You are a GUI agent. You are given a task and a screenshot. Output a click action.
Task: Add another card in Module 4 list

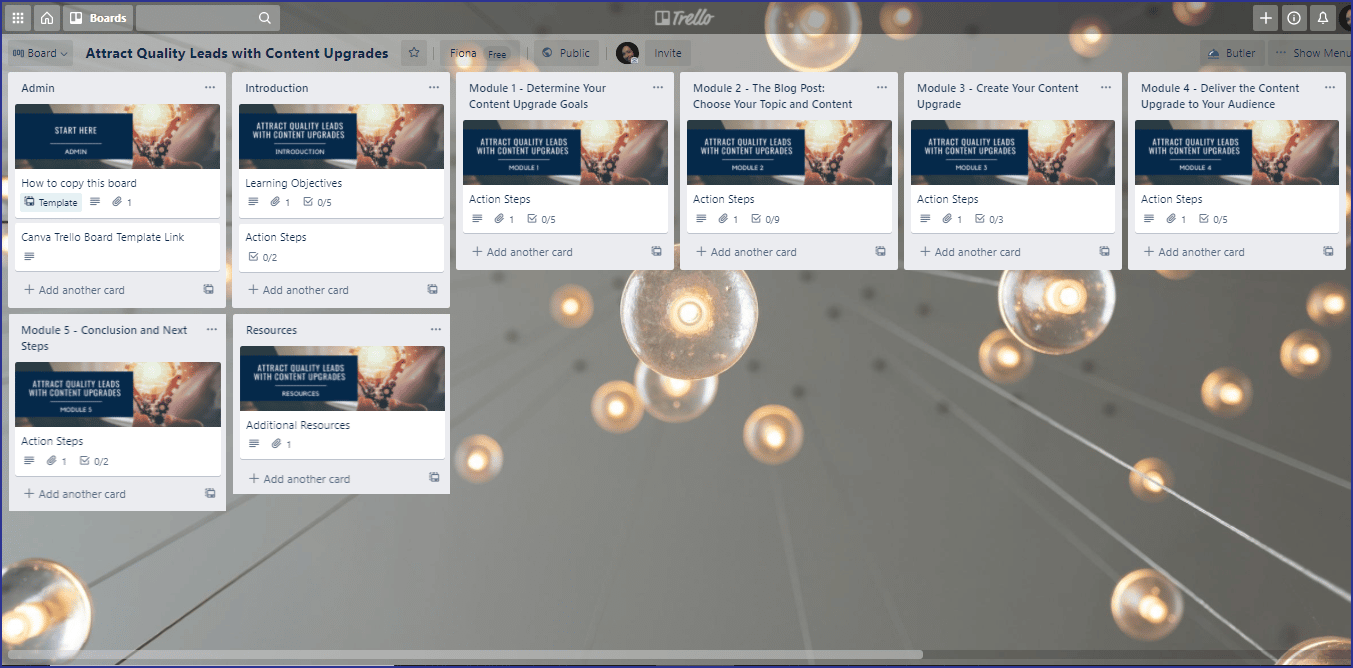click(x=1195, y=252)
